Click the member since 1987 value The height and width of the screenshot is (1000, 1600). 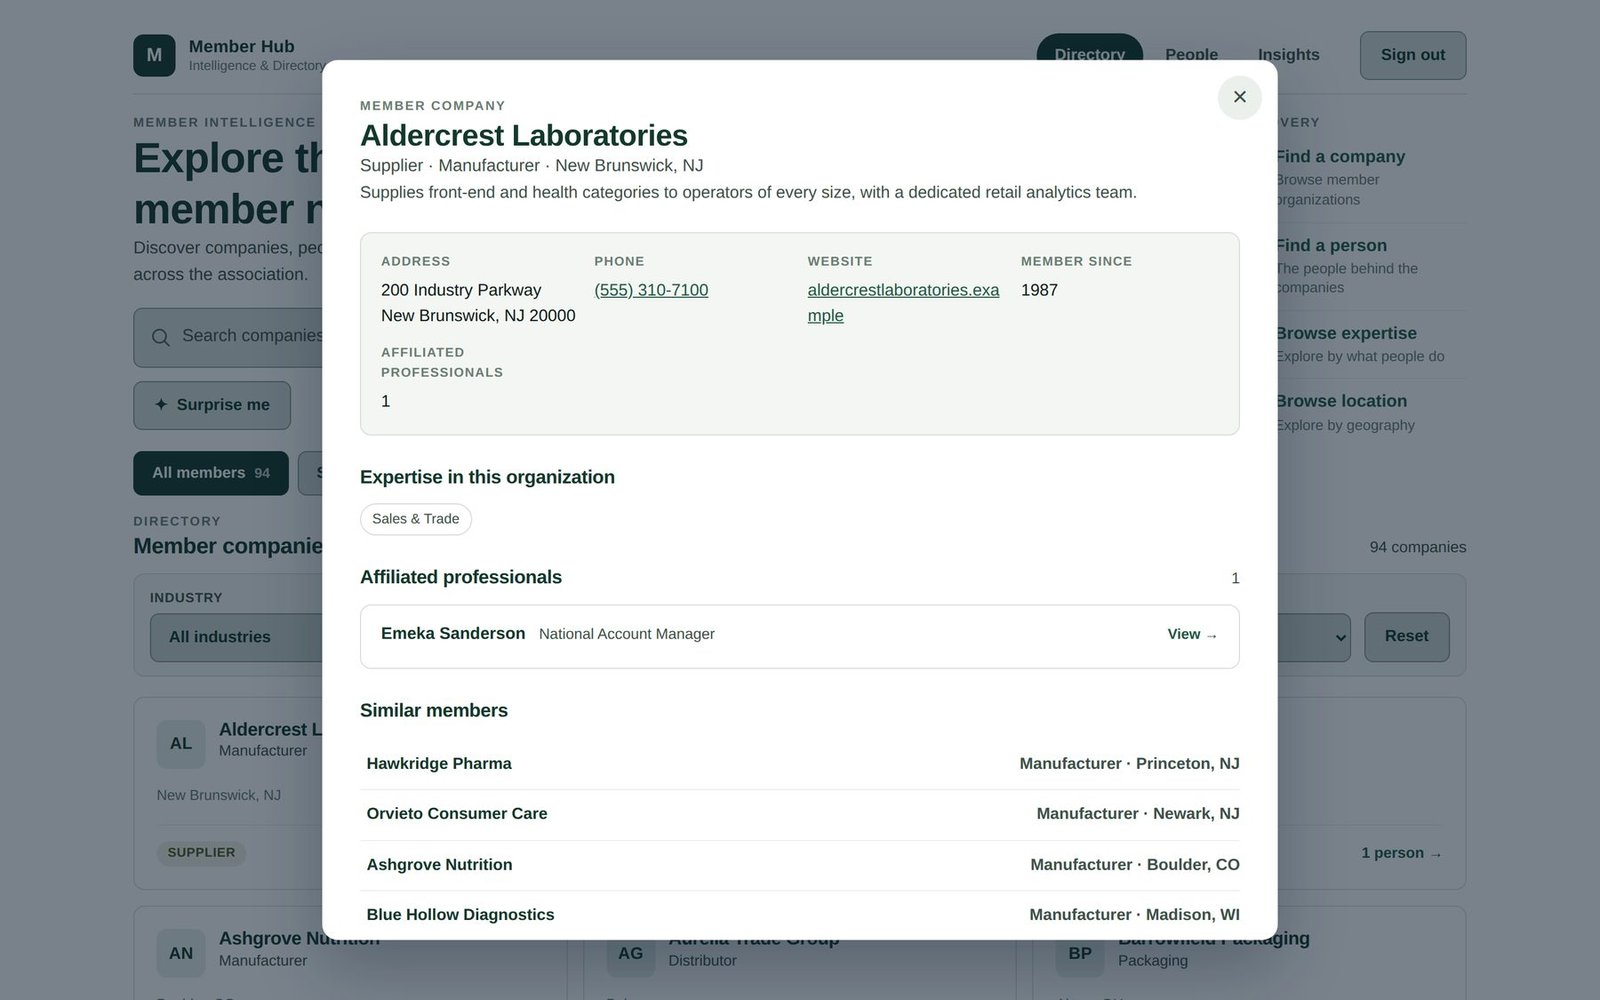coord(1039,290)
